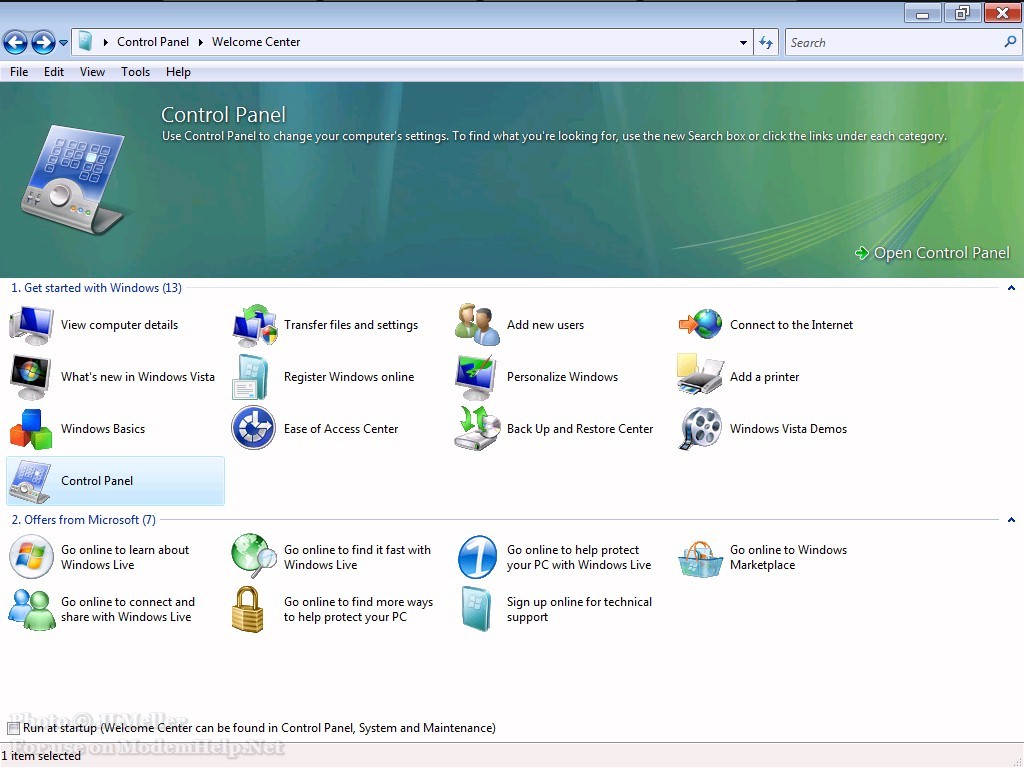Click the Back navigation arrow
Screen dimensions: 1024x768
pyautogui.click(x=15, y=42)
